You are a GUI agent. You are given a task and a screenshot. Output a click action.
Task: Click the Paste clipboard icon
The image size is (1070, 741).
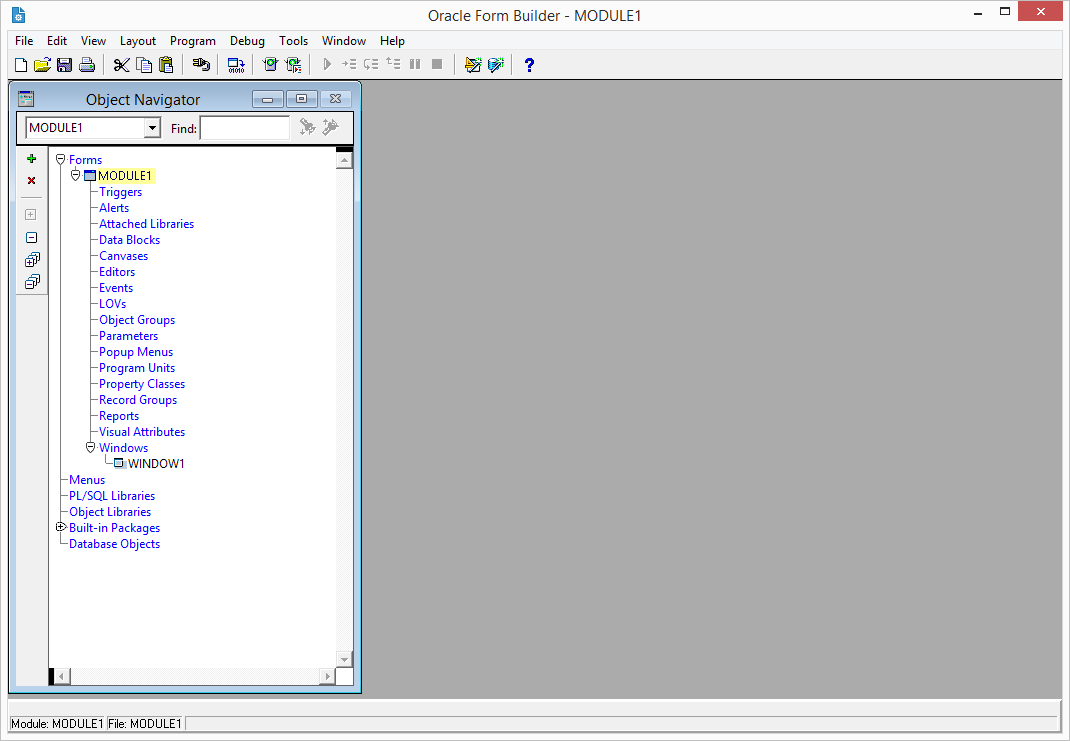166,65
